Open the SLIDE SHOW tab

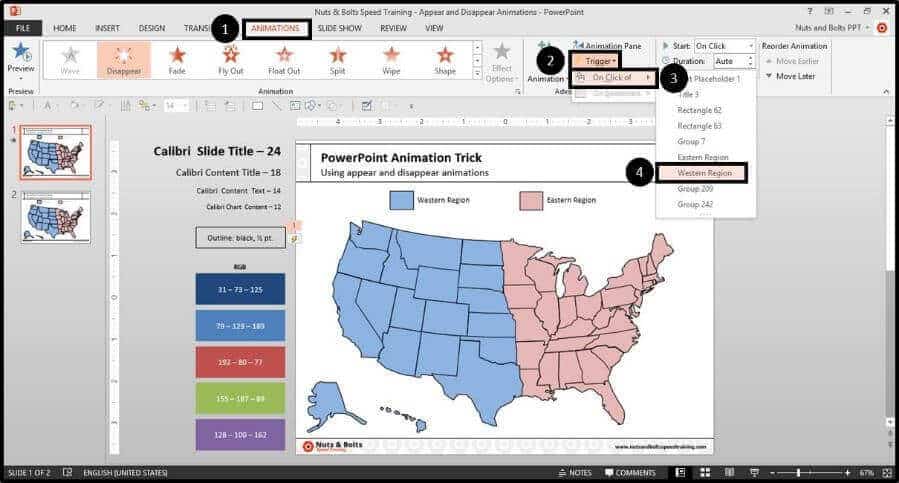(x=339, y=28)
